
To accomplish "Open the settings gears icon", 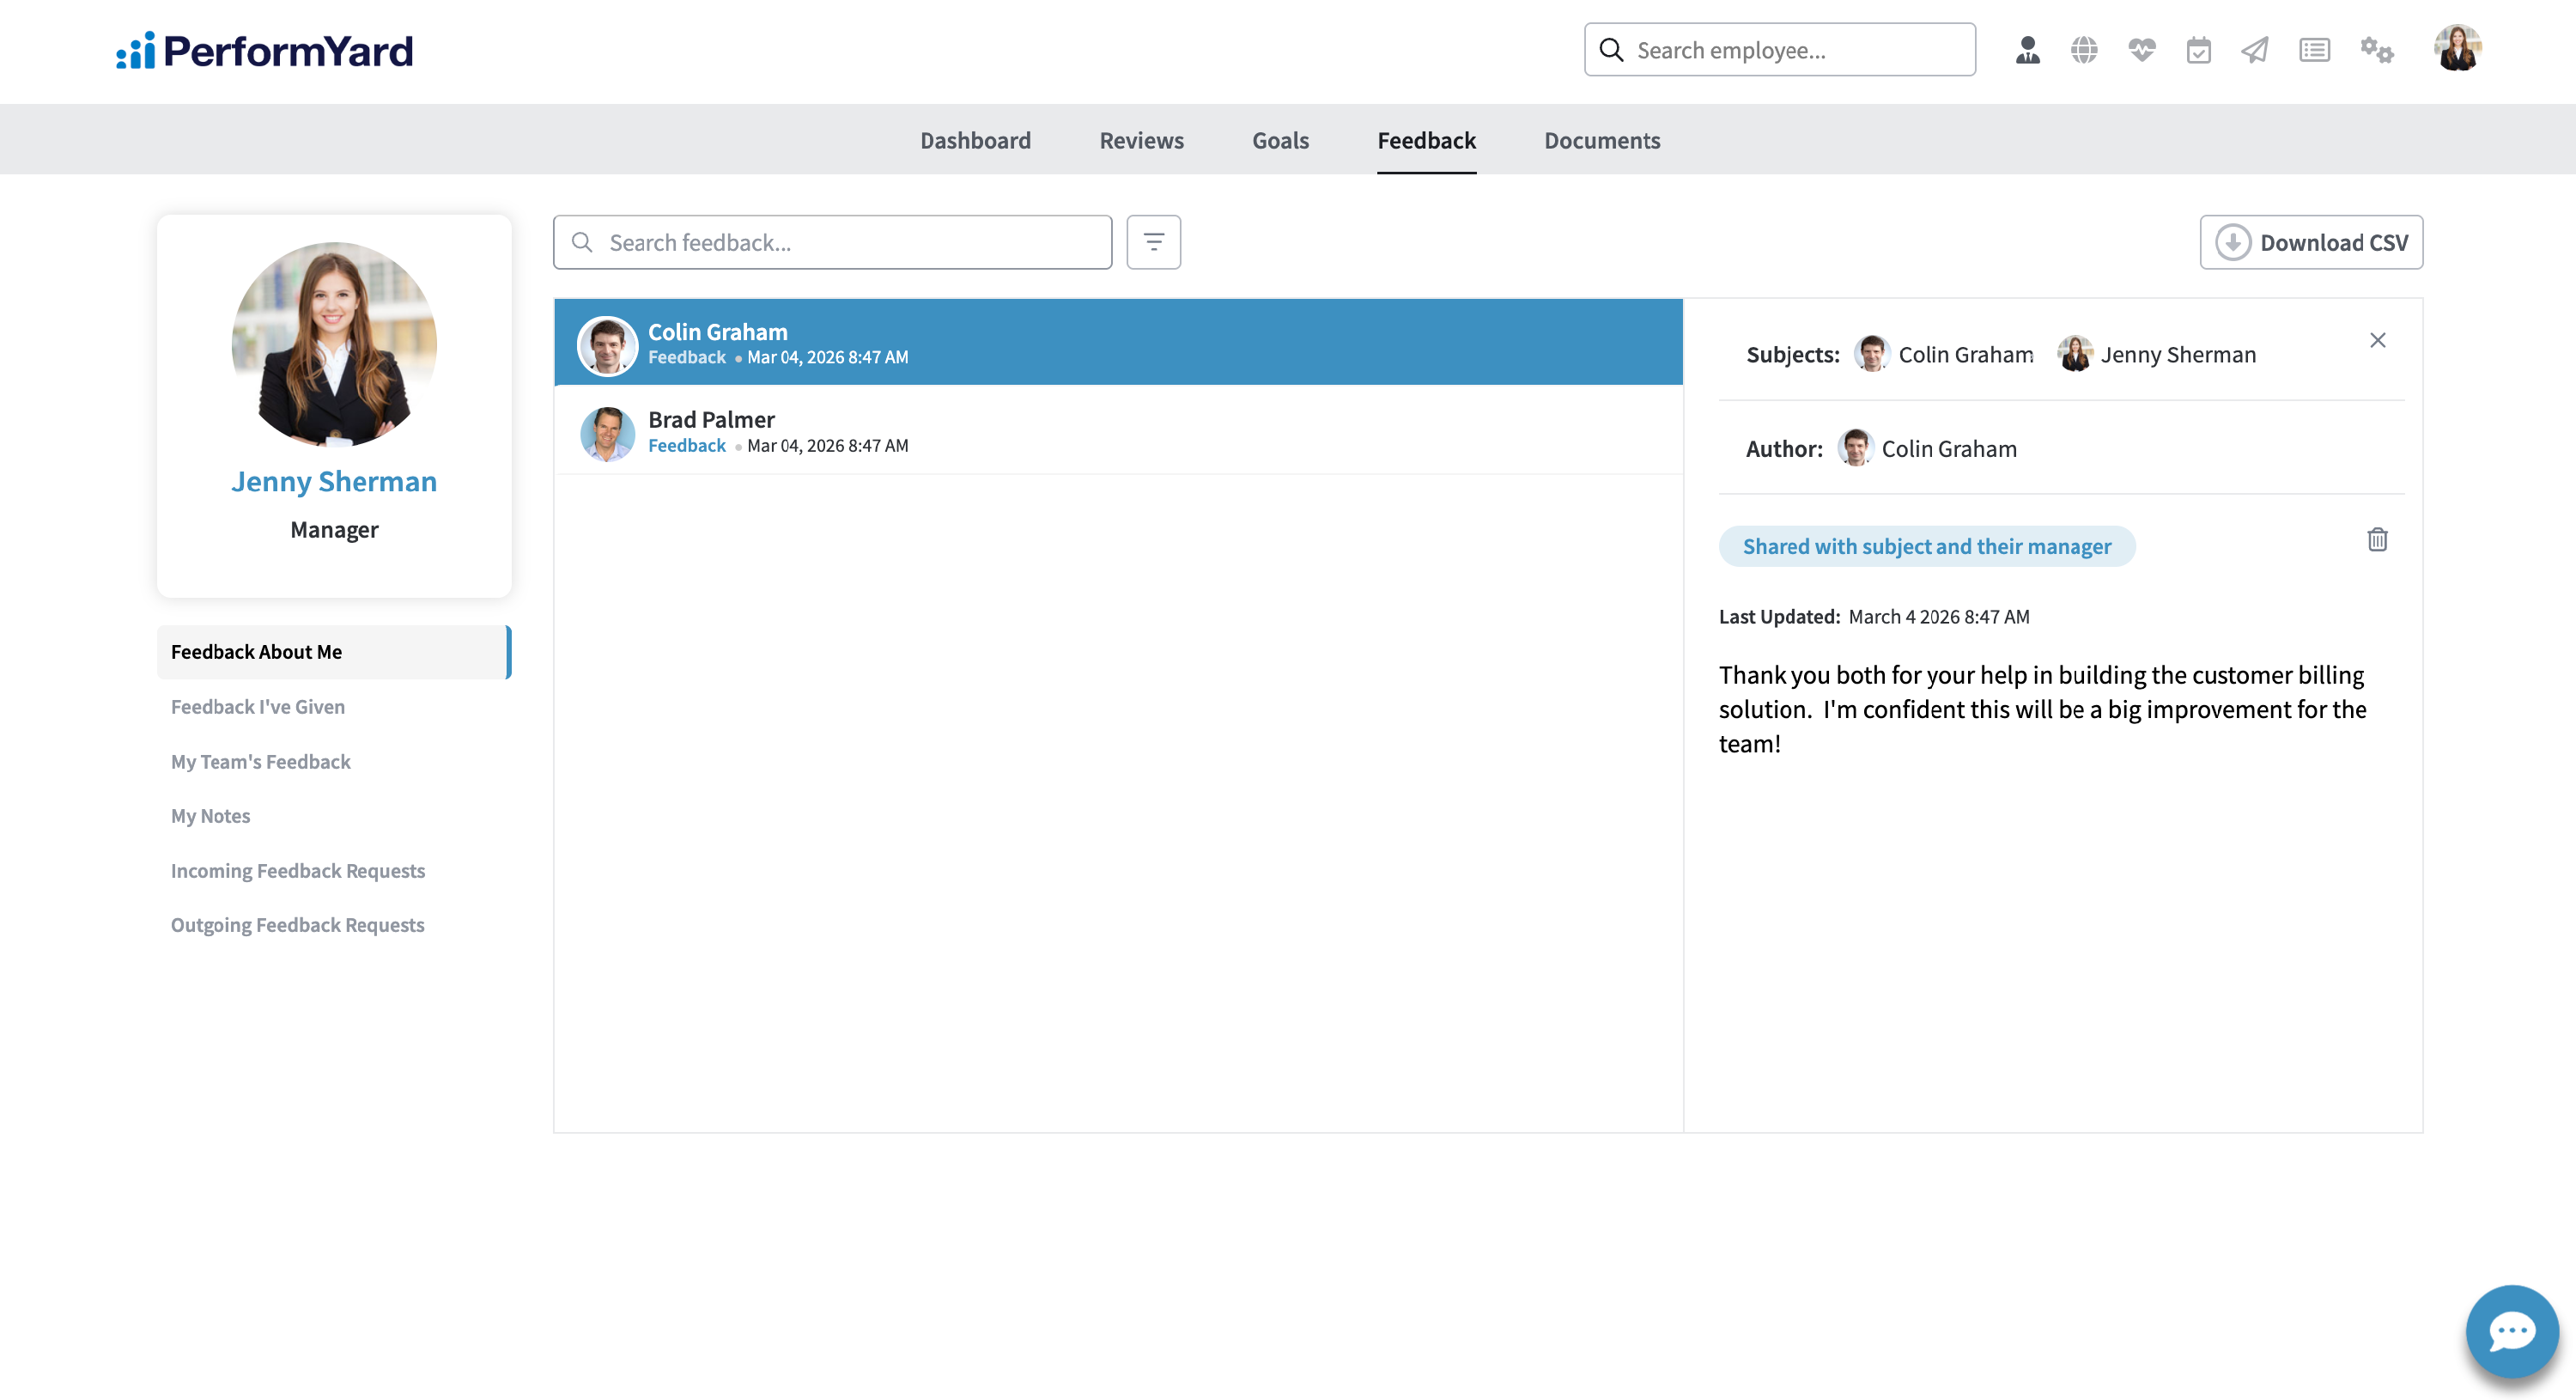I will click(x=2376, y=50).
